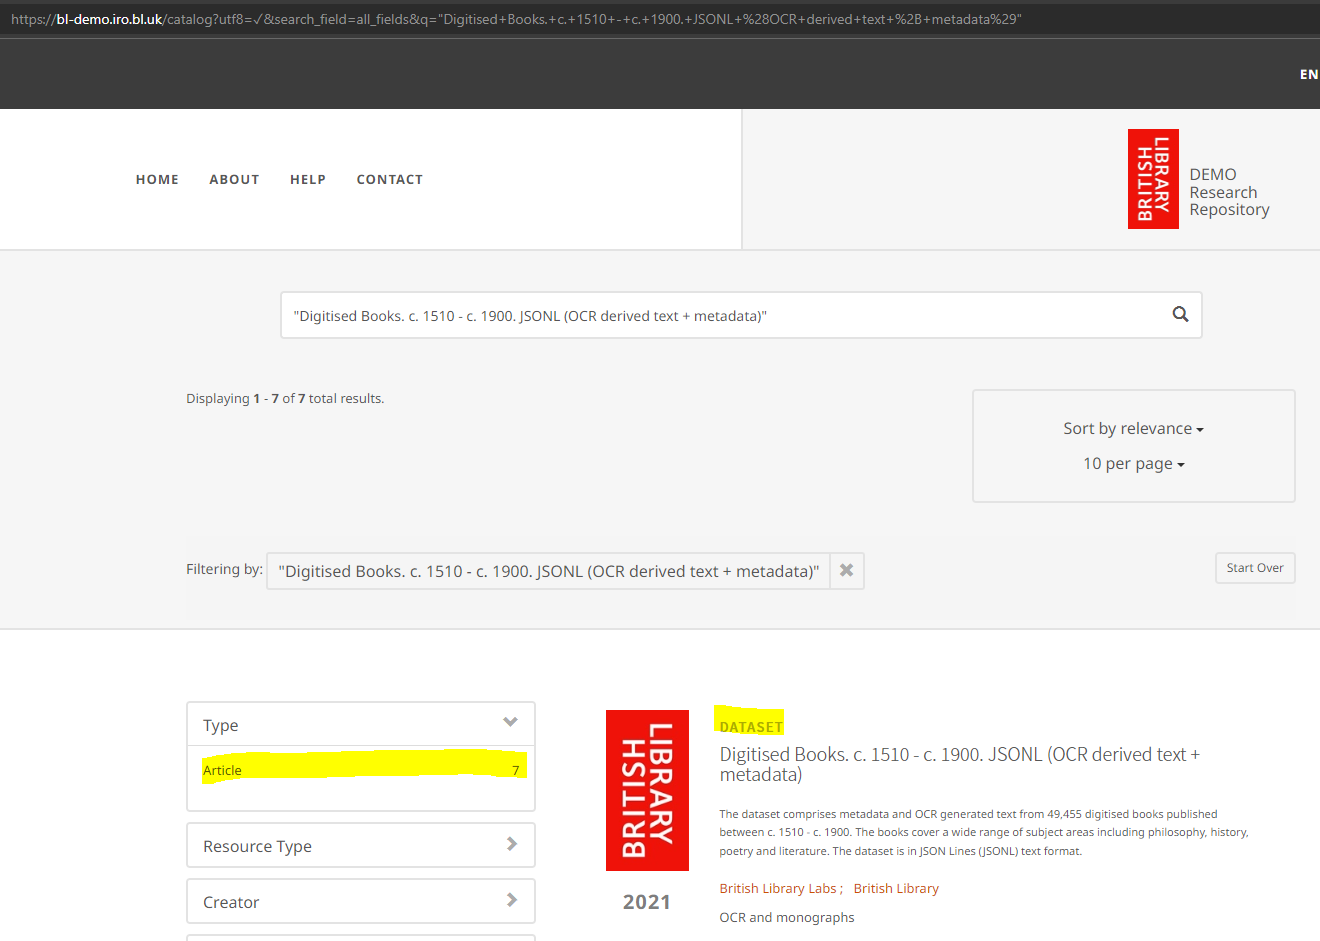Follow the British Library Labs creator link
The image size is (1320, 941).
(778, 889)
